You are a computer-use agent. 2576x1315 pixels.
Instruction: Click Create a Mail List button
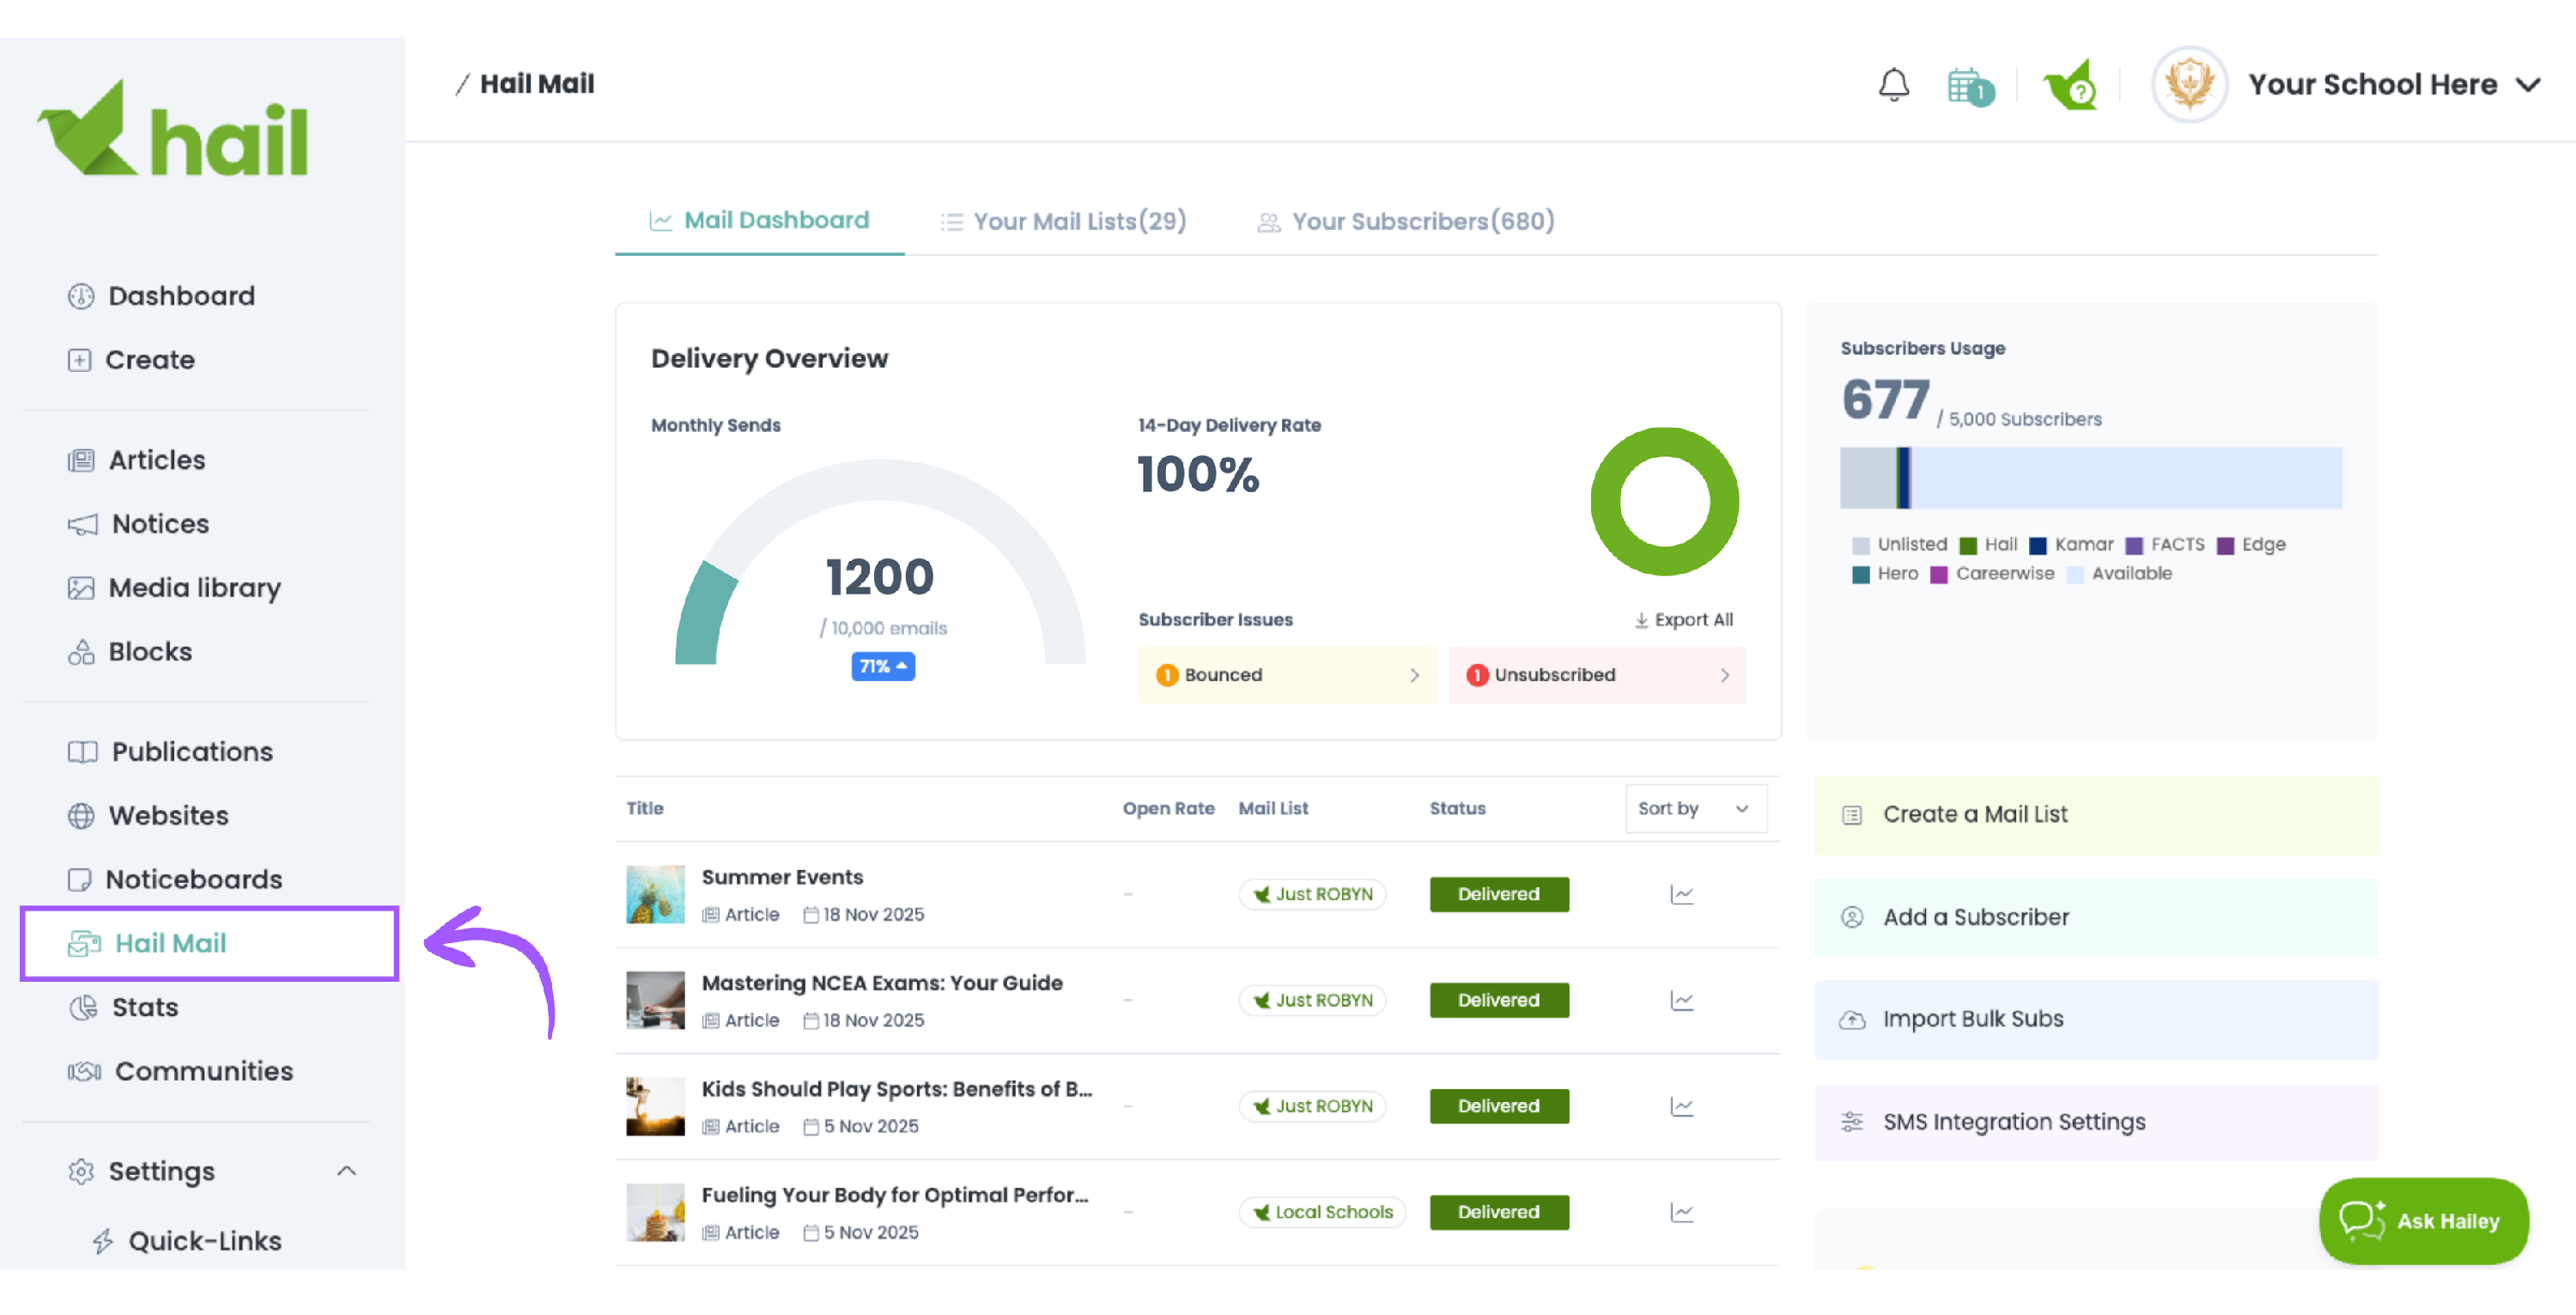tap(2095, 814)
